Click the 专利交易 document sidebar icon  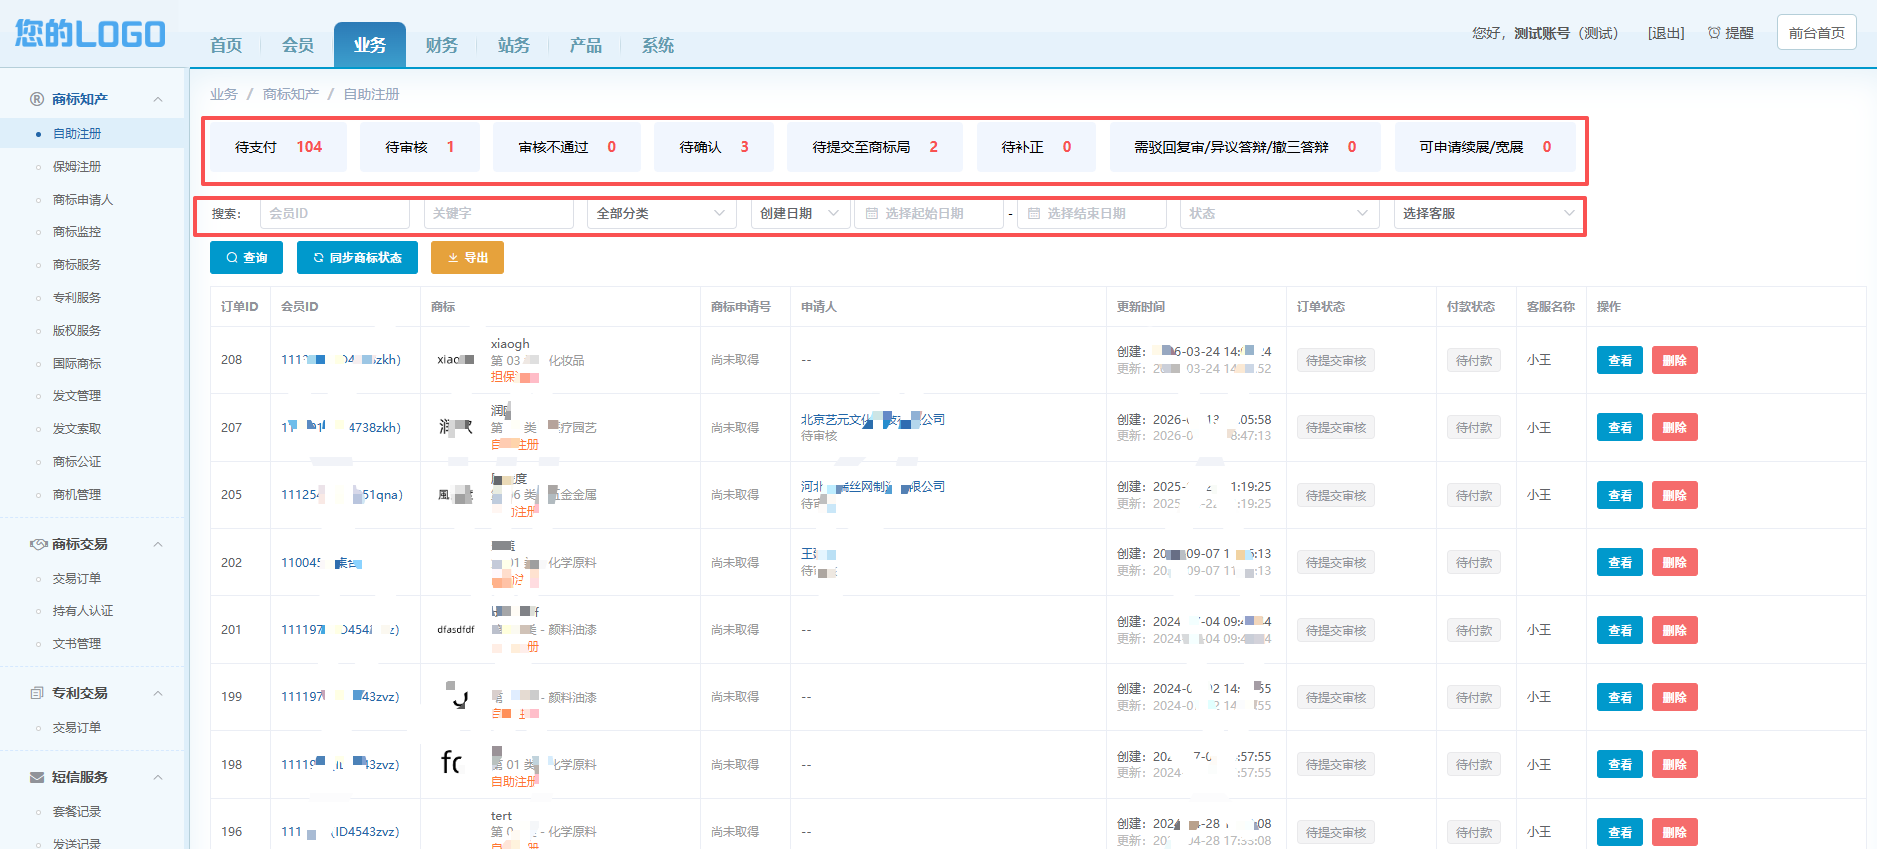click(37, 693)
